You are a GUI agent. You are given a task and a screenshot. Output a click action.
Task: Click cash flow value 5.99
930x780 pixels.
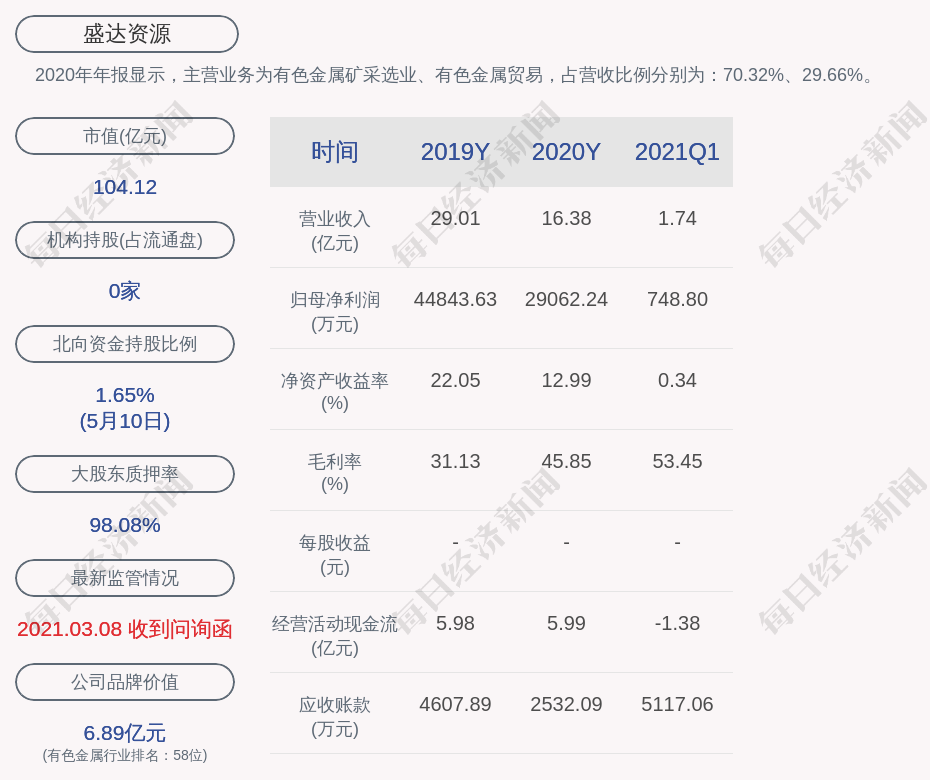(x=566, y=623)
